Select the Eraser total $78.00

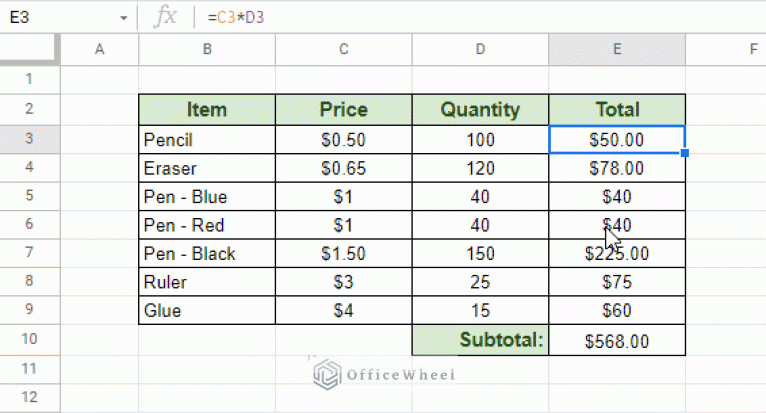coord(617,169)
